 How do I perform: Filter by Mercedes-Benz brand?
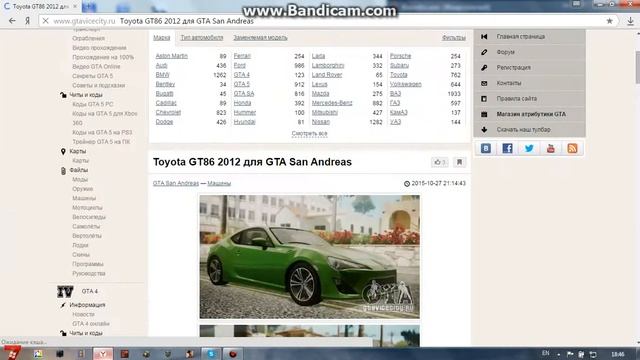(332, 103)
